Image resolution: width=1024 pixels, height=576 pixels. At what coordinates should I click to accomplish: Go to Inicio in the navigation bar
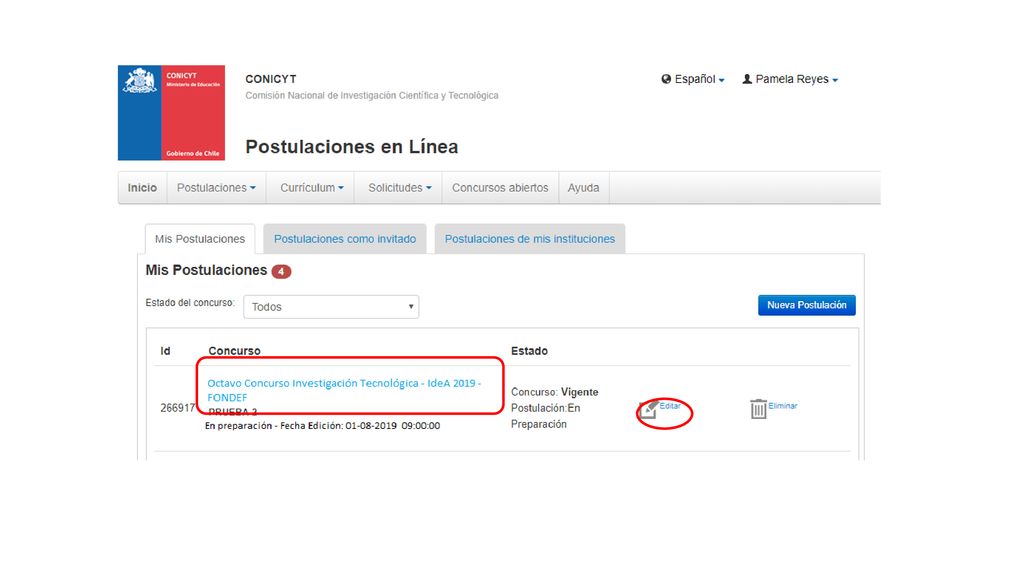142,187
